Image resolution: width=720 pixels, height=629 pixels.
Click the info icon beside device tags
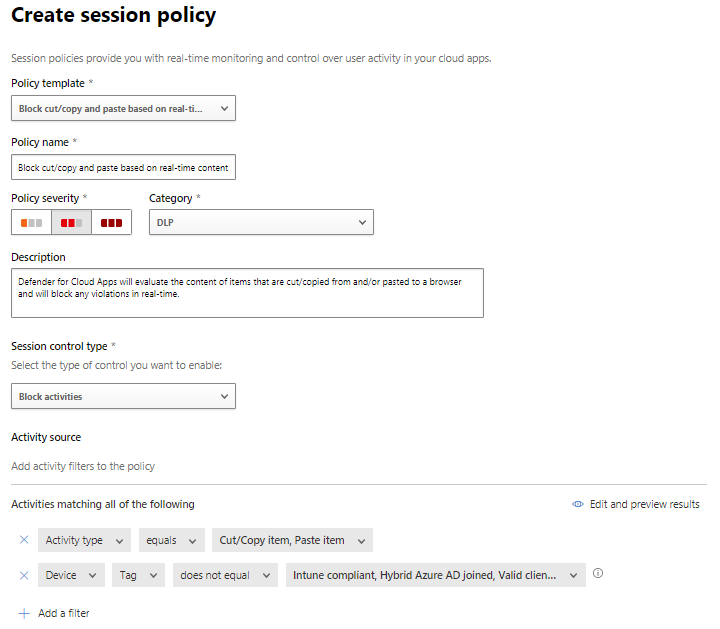[x=598, y=574]
